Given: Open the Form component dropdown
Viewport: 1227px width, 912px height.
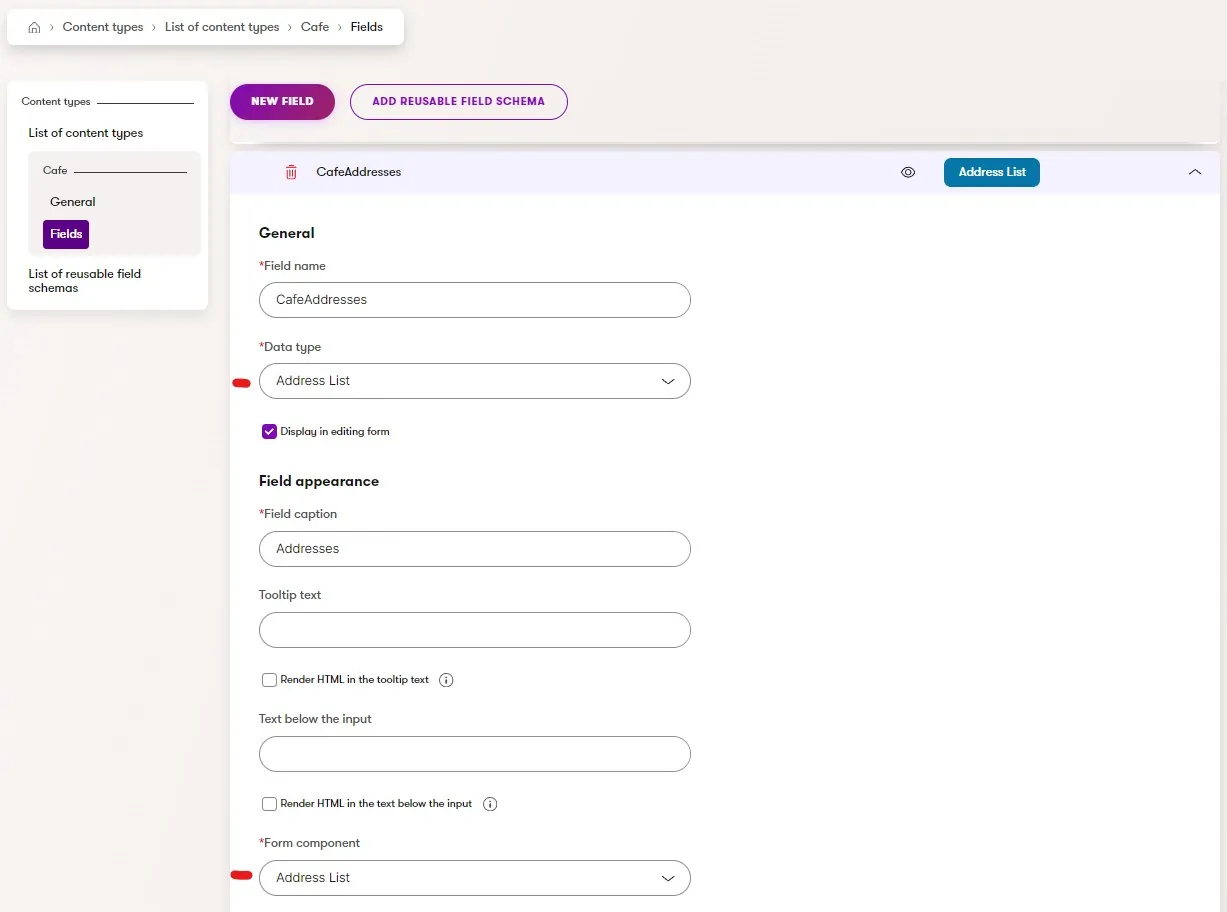Looking at the screenshot, I should (475, 878).
